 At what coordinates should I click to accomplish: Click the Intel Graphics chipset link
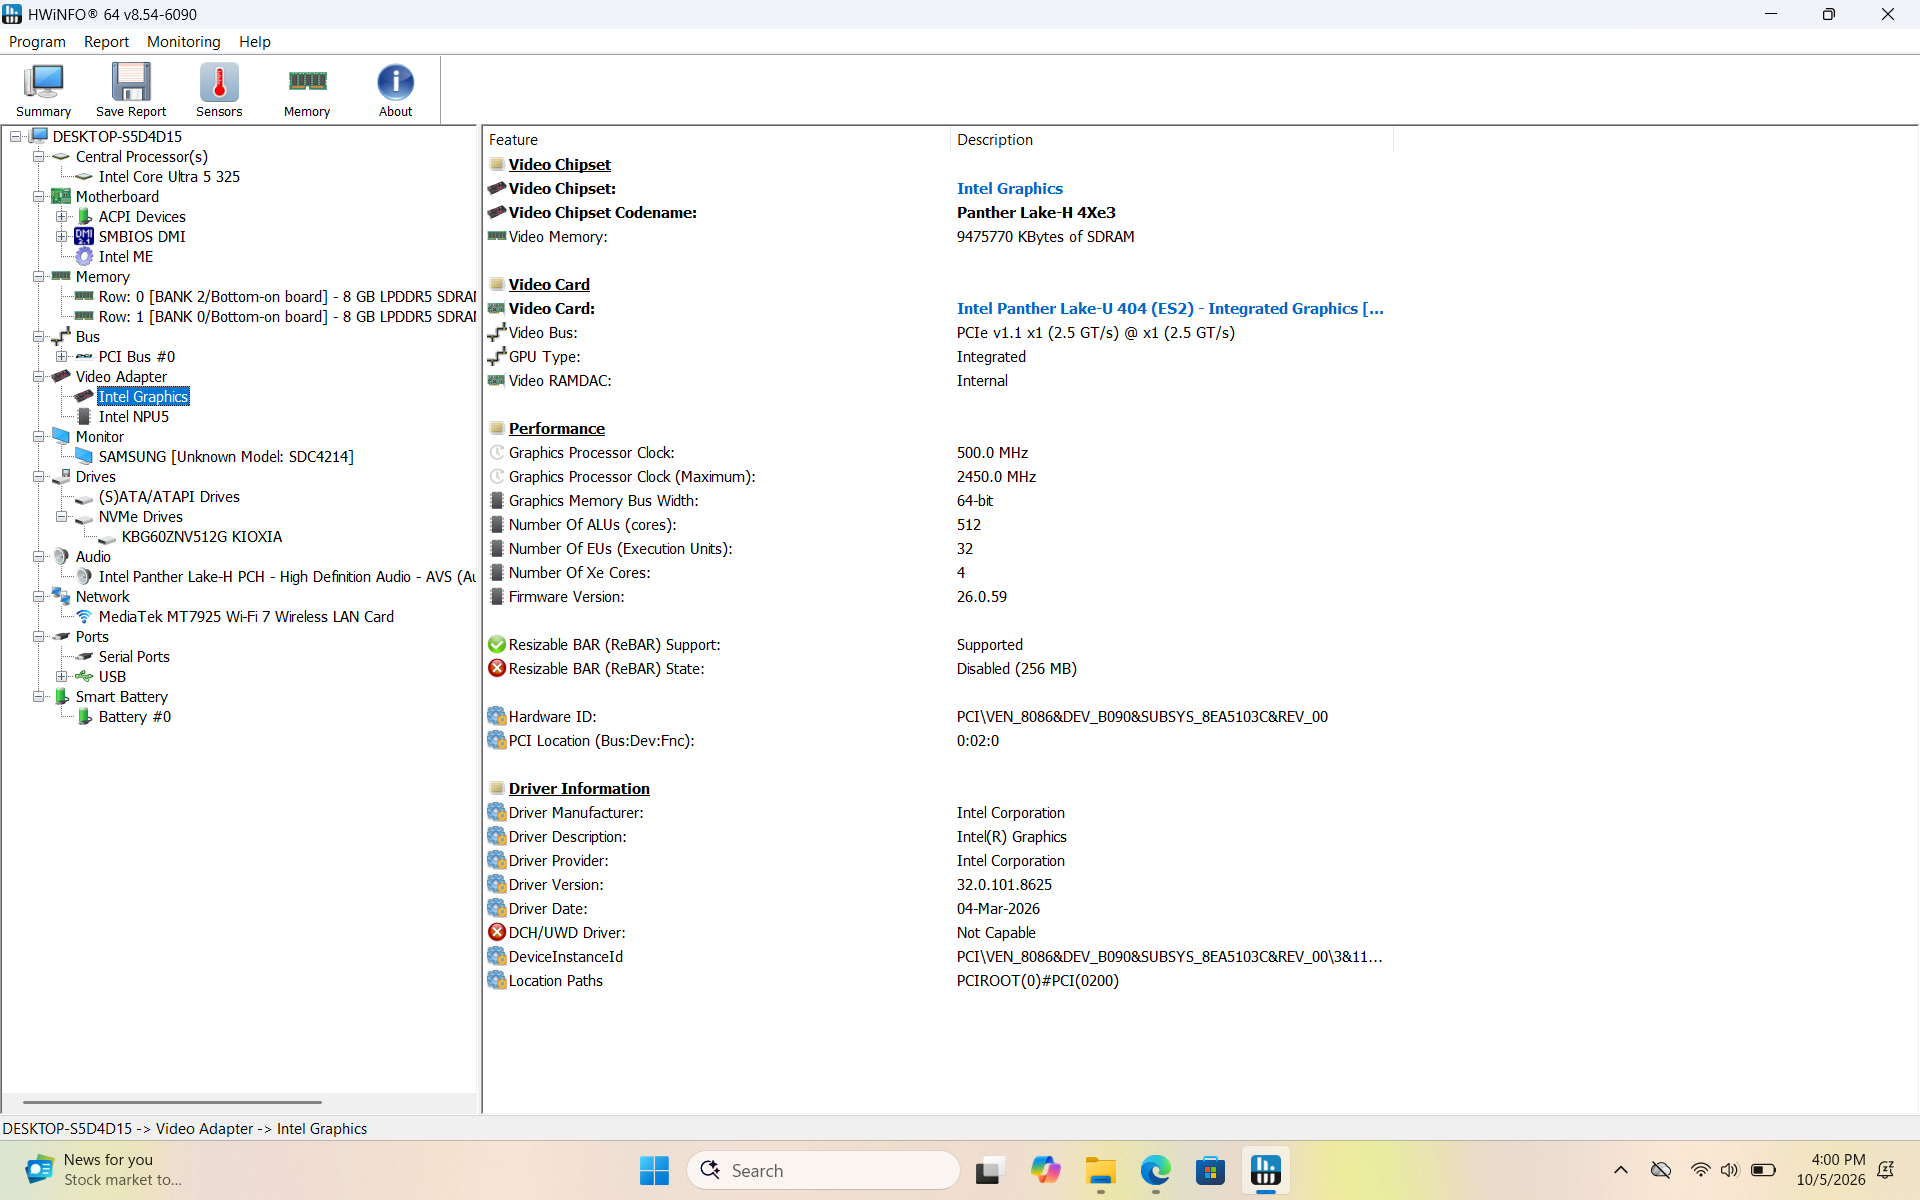[x=1009, y=189]
